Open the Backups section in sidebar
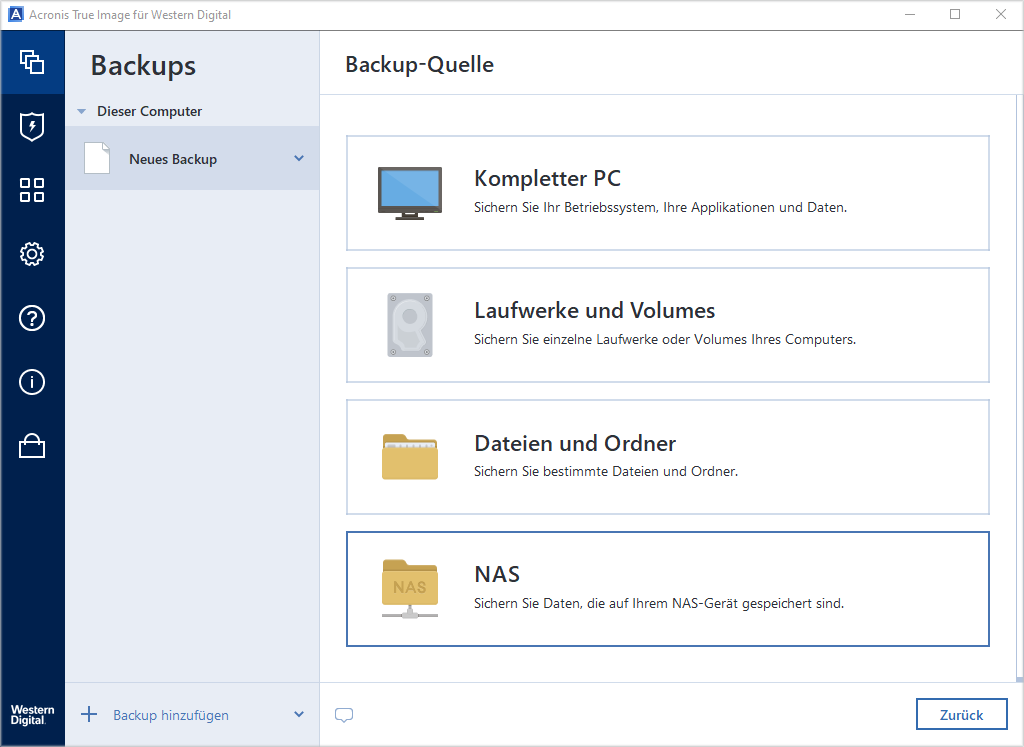Image resolution: width=1024 pixels, height=747 pixels. (32, 62)
